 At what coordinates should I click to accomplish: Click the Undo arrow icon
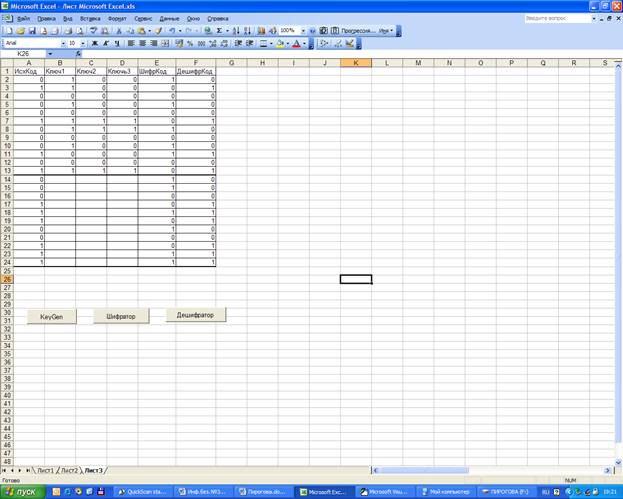point(172,31)
